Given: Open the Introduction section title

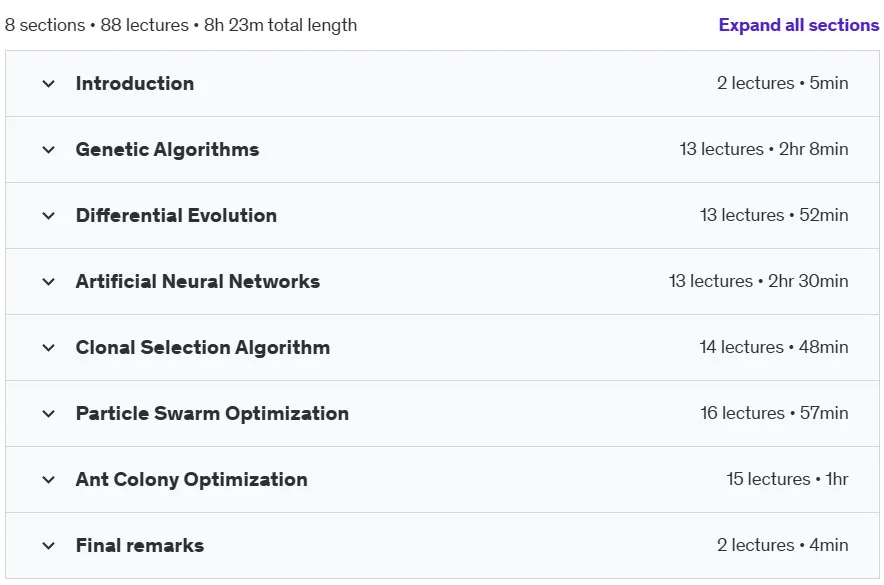Looking at the screenshot, I should [135, 83].
